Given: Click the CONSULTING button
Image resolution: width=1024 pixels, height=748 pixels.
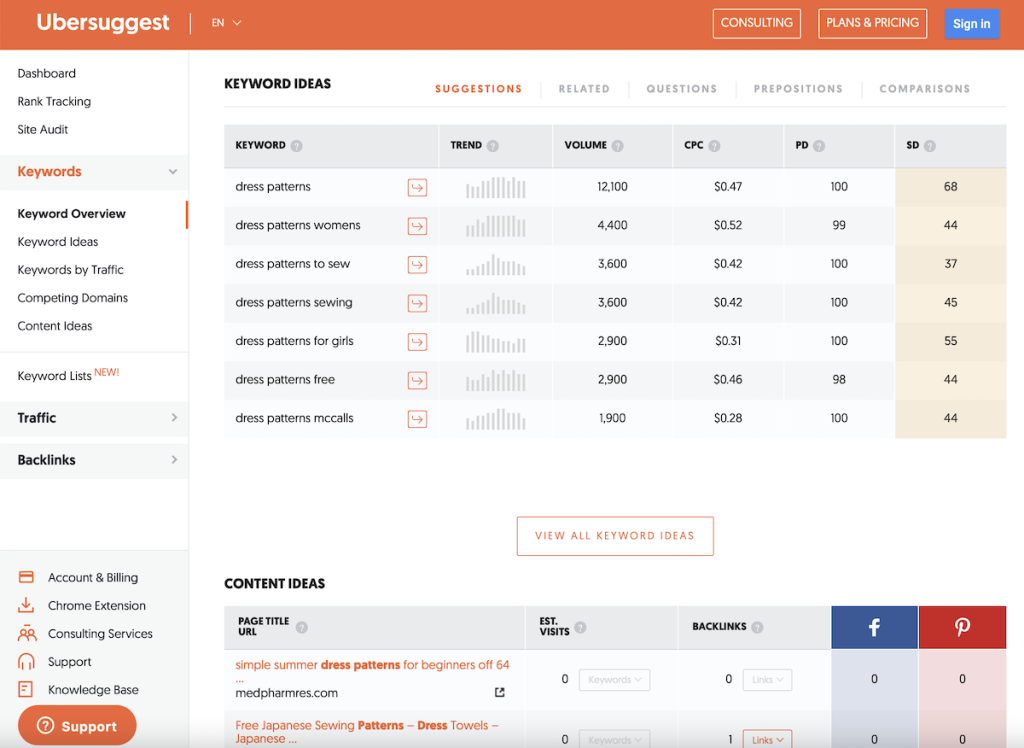Looking at the screenshot, I should point(757,24).
